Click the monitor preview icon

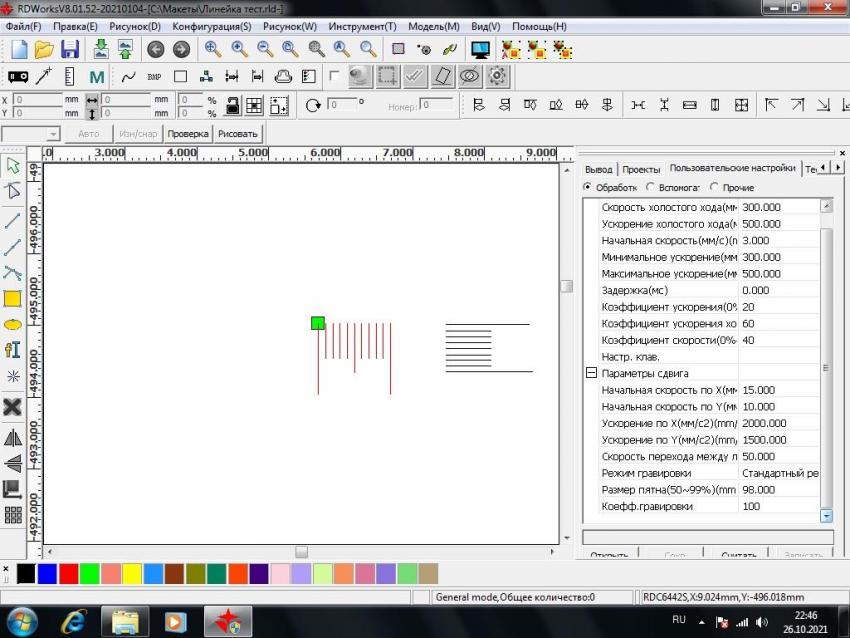tap(480, 49)
